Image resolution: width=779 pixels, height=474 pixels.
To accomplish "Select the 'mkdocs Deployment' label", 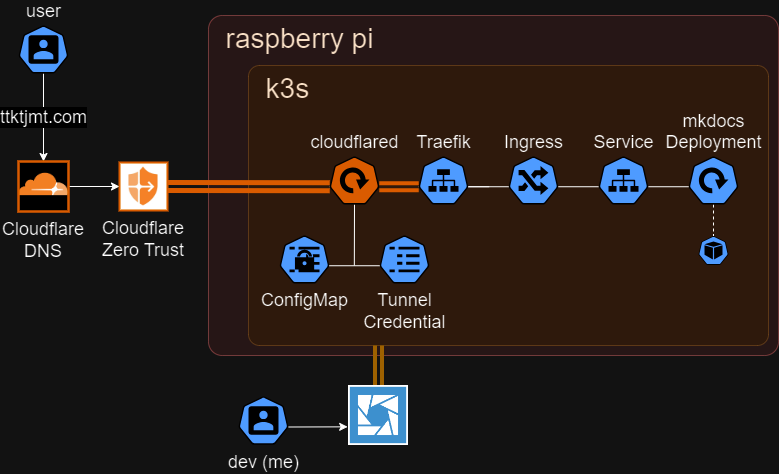I will [713, 132].
